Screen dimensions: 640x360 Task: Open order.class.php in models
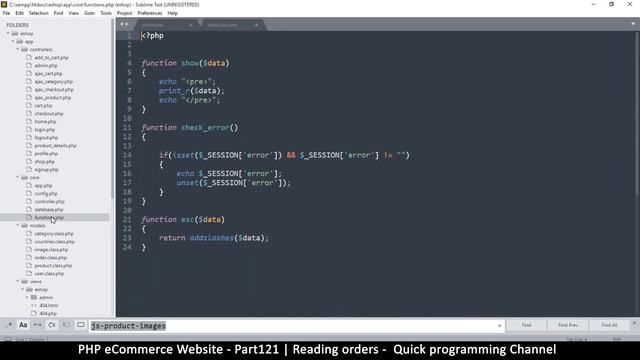(51, 258)
